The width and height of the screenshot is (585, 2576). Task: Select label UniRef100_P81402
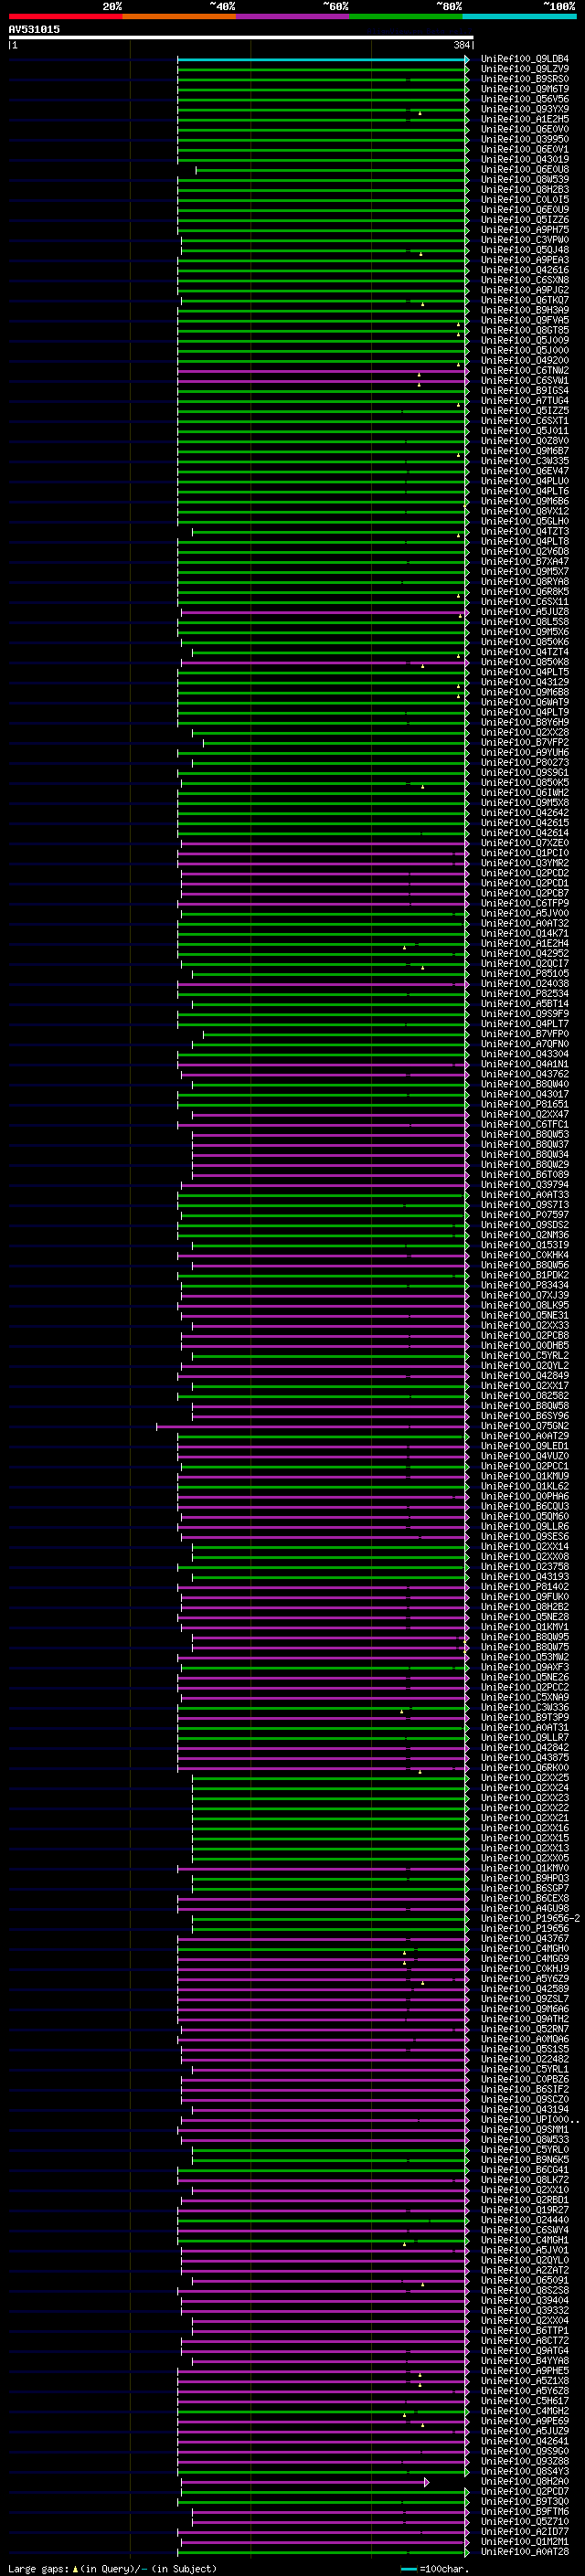click(525, 1587)
